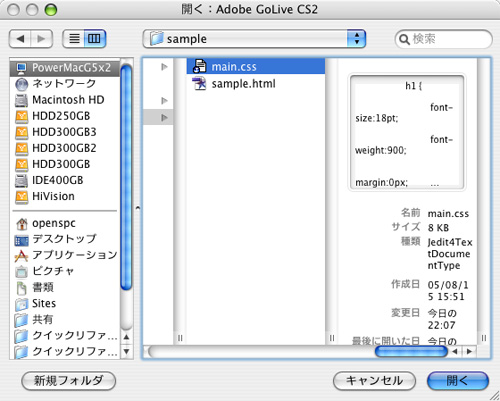Click the sample.html file icon
This screenshot has height=401, width=500.
[x=199, y=83]
